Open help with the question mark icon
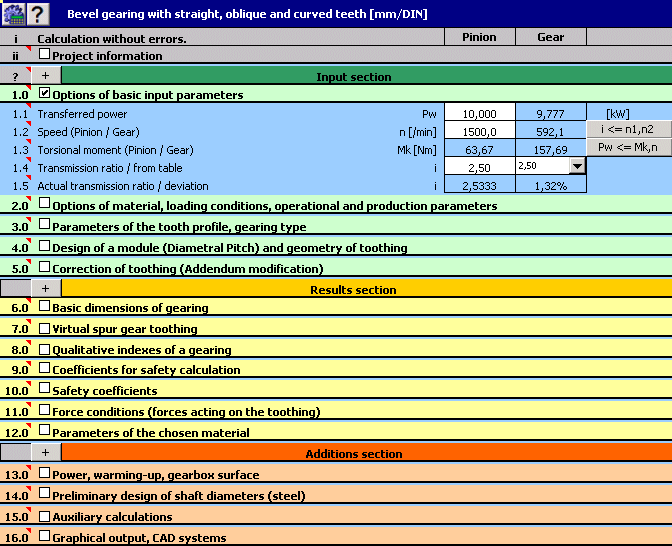Screen dimensions: 672x546 pos(38,13)
